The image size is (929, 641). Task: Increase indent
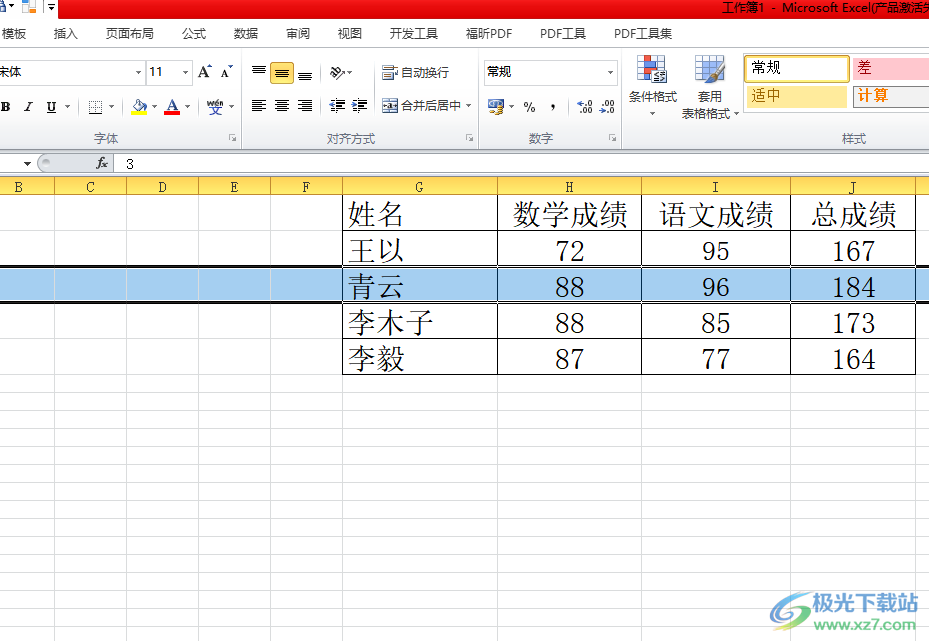coord(360,105)
